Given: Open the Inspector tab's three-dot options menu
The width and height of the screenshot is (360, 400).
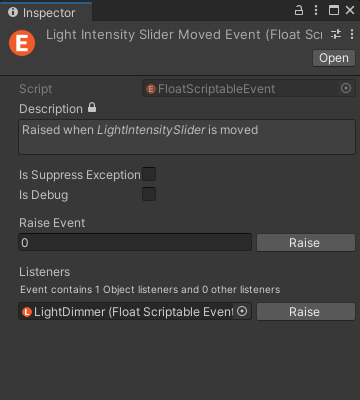Looking at the screenshot, I should [x=316, y=10].
